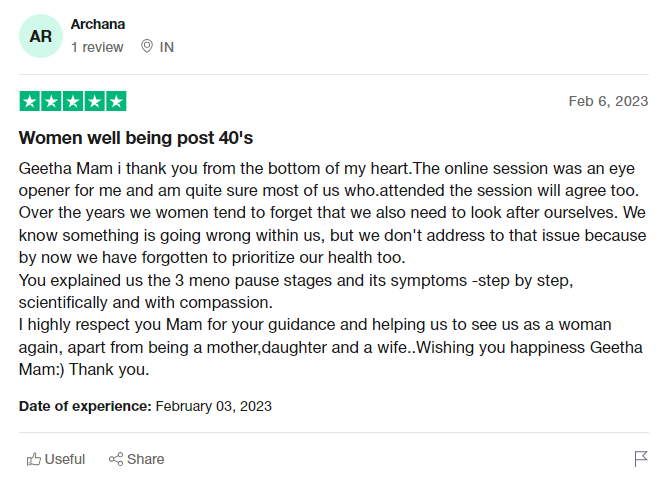This screenshot has height=481, width=668.
Task: Click the share network icon
Action: [116, 459]
